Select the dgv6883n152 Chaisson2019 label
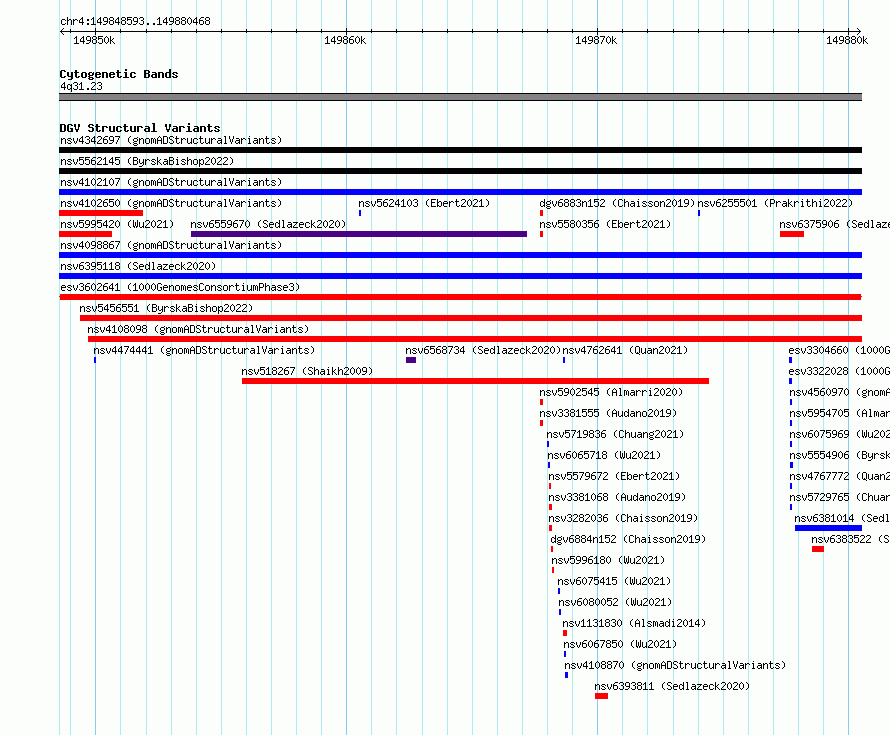 coord(618,203)
